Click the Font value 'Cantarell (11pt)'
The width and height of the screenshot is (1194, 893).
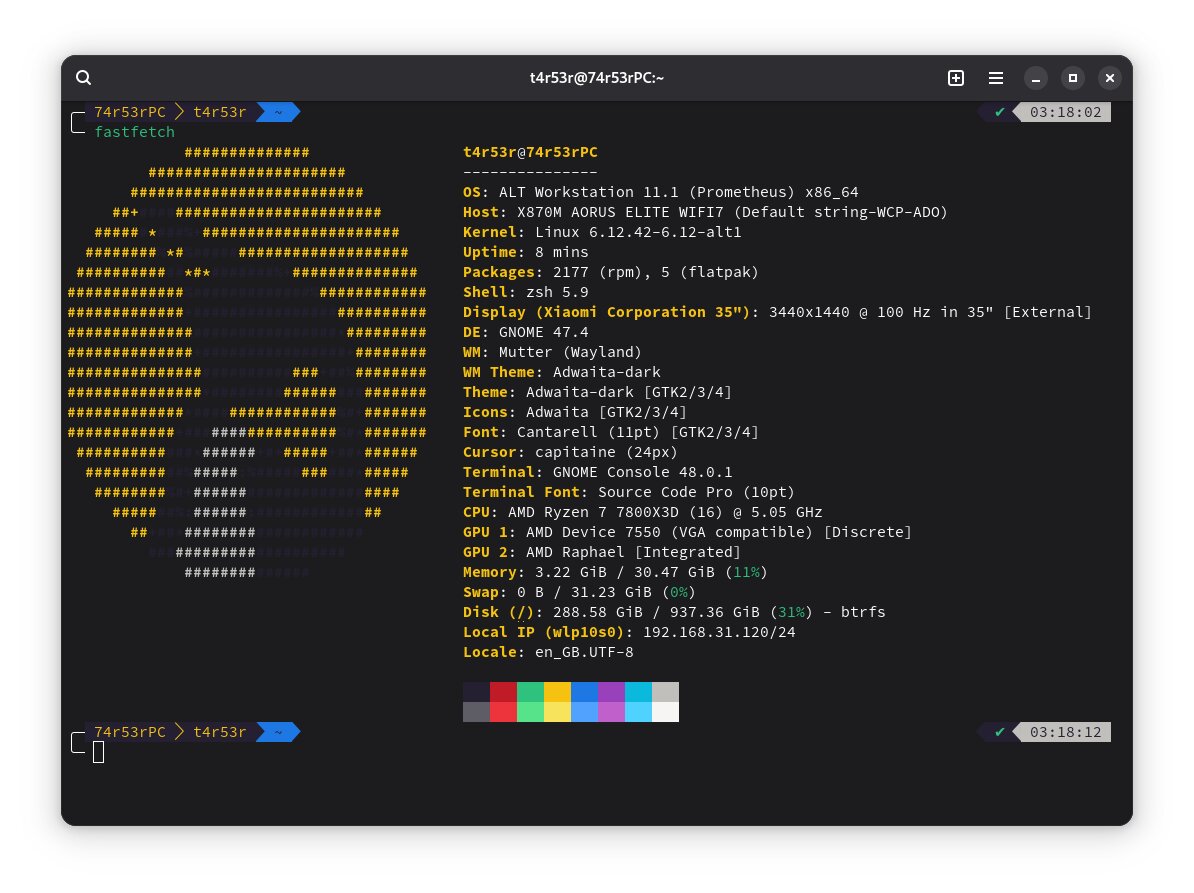[x=589, y=432]
